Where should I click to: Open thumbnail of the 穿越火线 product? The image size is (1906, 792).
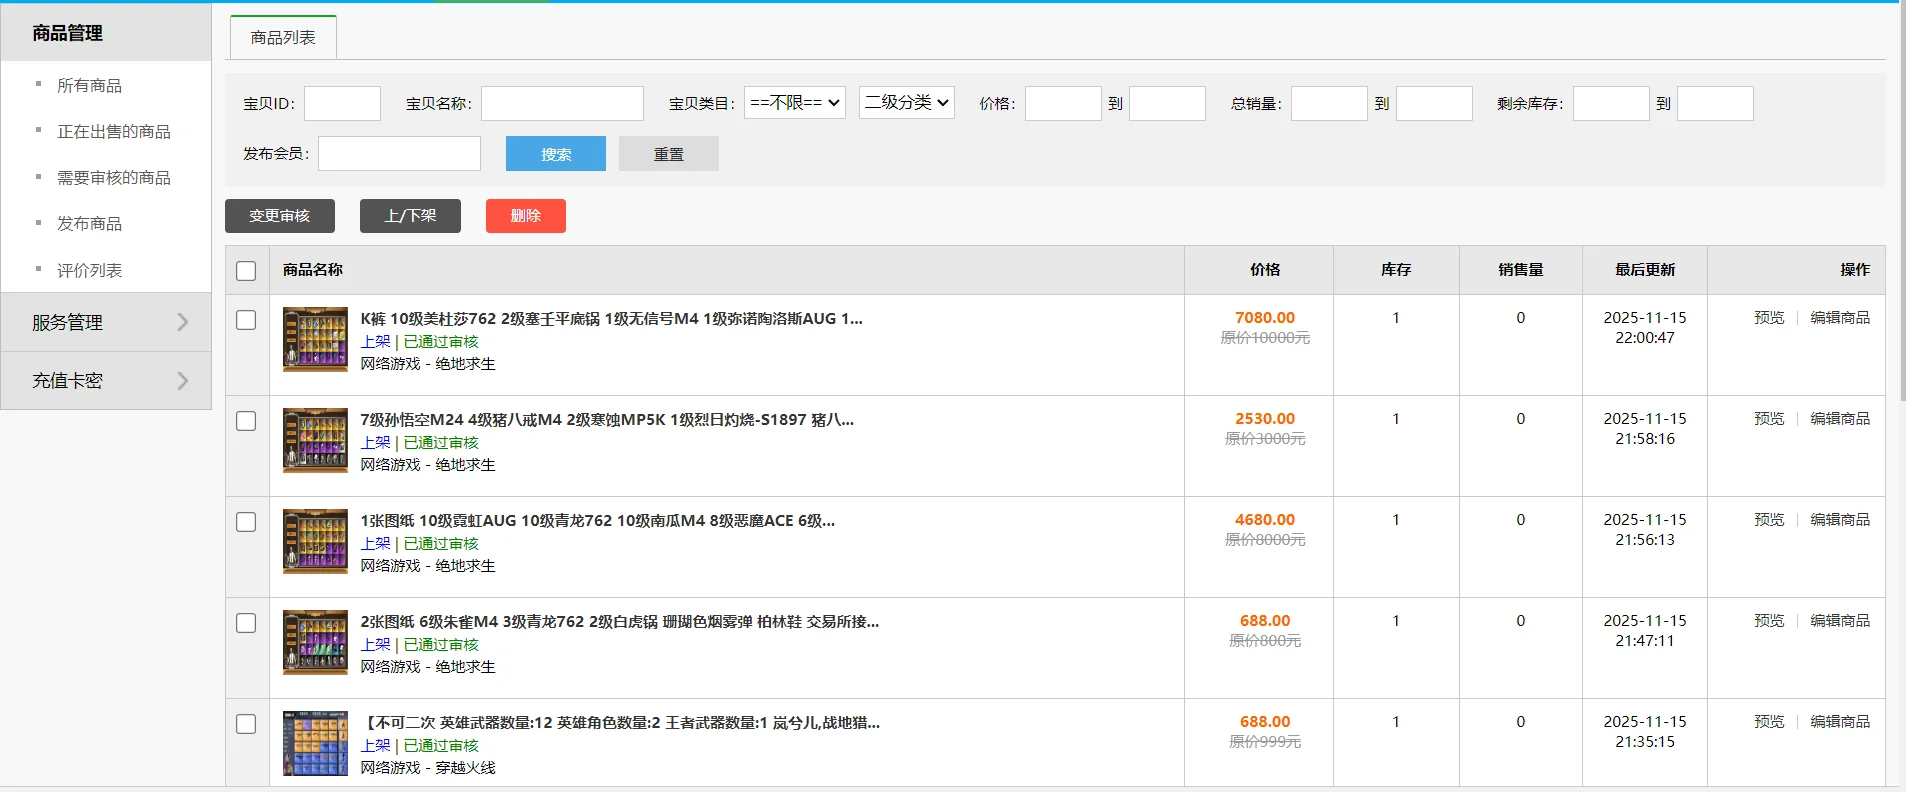click(315, 743)
